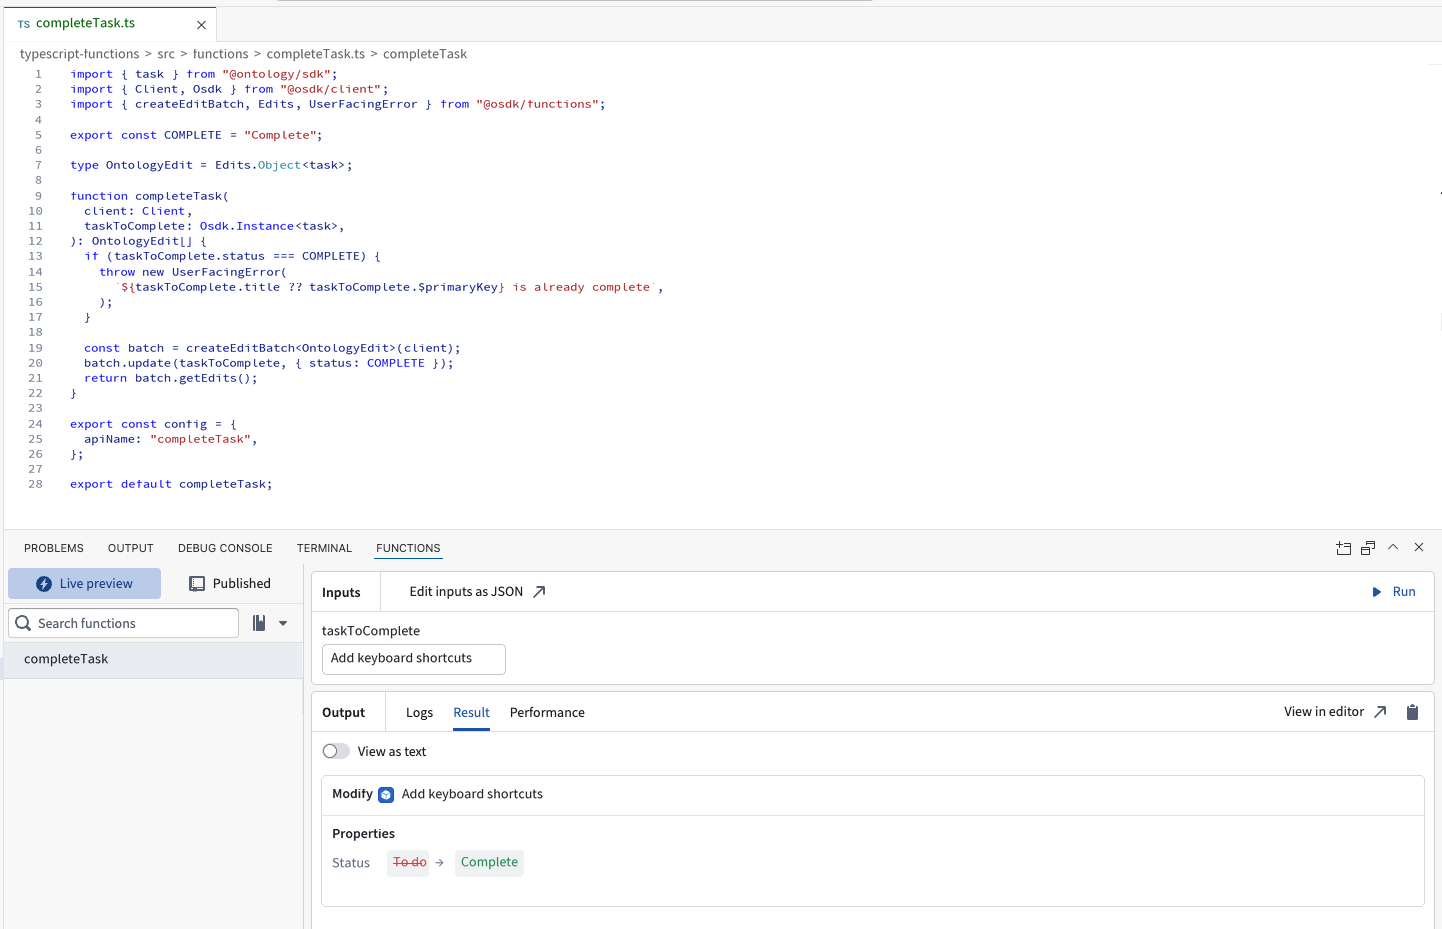Click the struck-through To do status tag
This screenshot has width=1442, height=929.
click(x=408, y=862)
